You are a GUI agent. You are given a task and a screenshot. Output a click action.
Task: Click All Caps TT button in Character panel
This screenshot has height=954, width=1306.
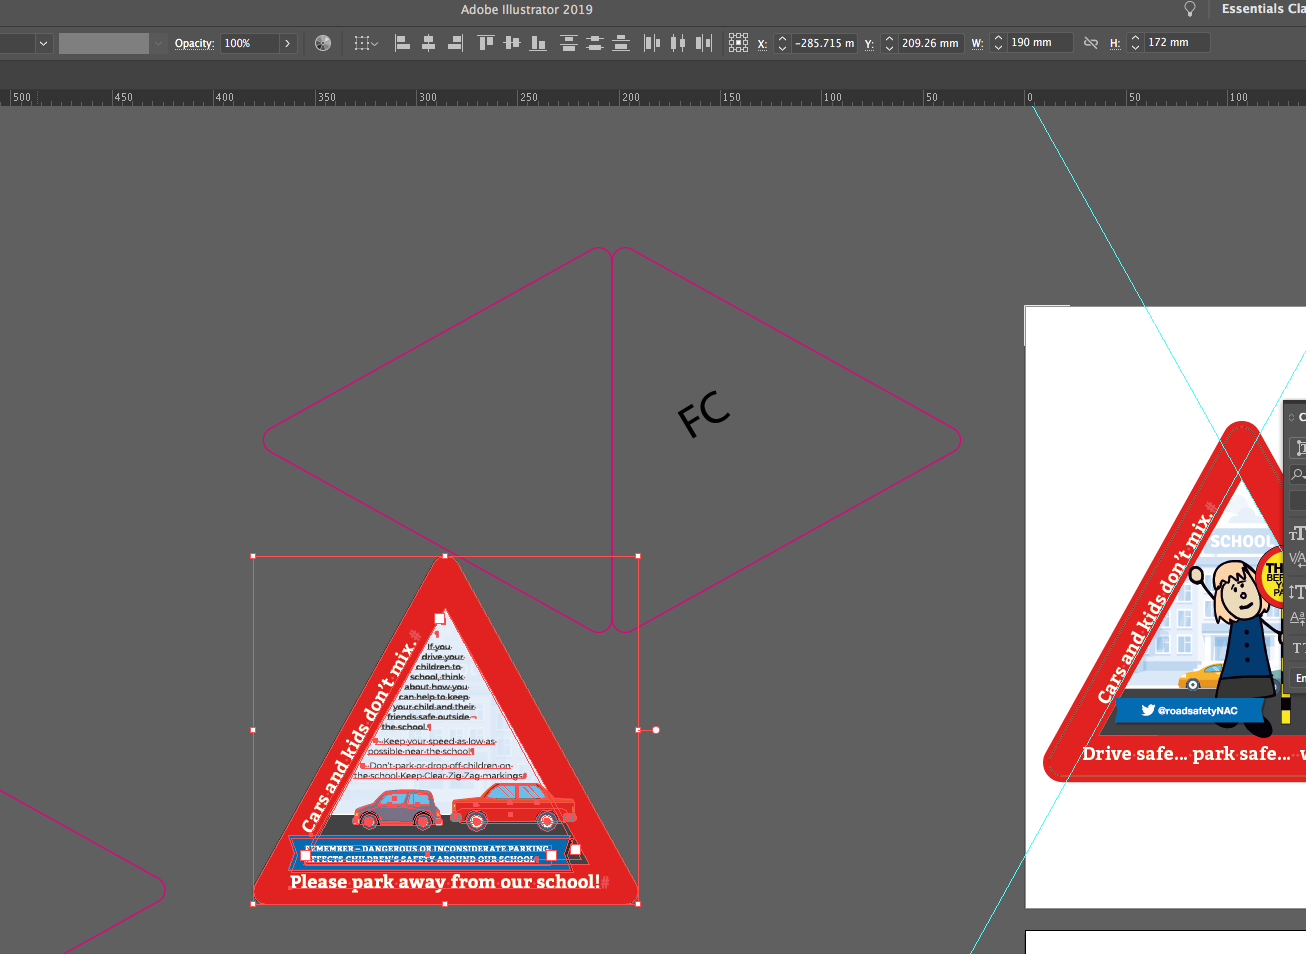1298,648
